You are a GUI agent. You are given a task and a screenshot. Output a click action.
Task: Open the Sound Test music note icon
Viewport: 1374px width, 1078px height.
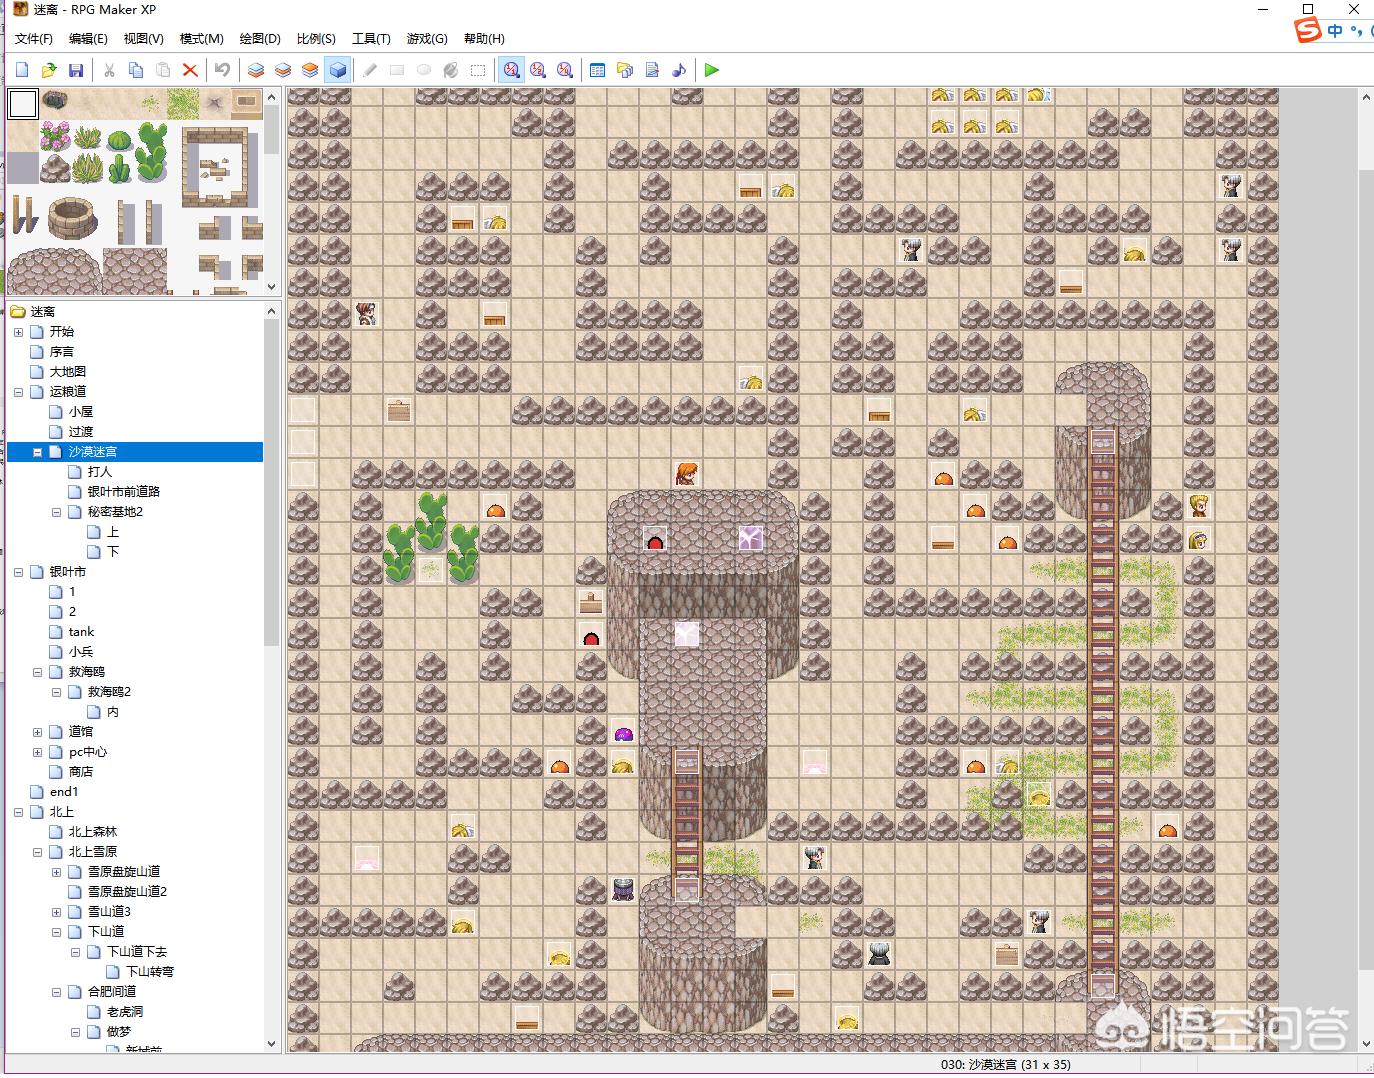tap(679, 70)
